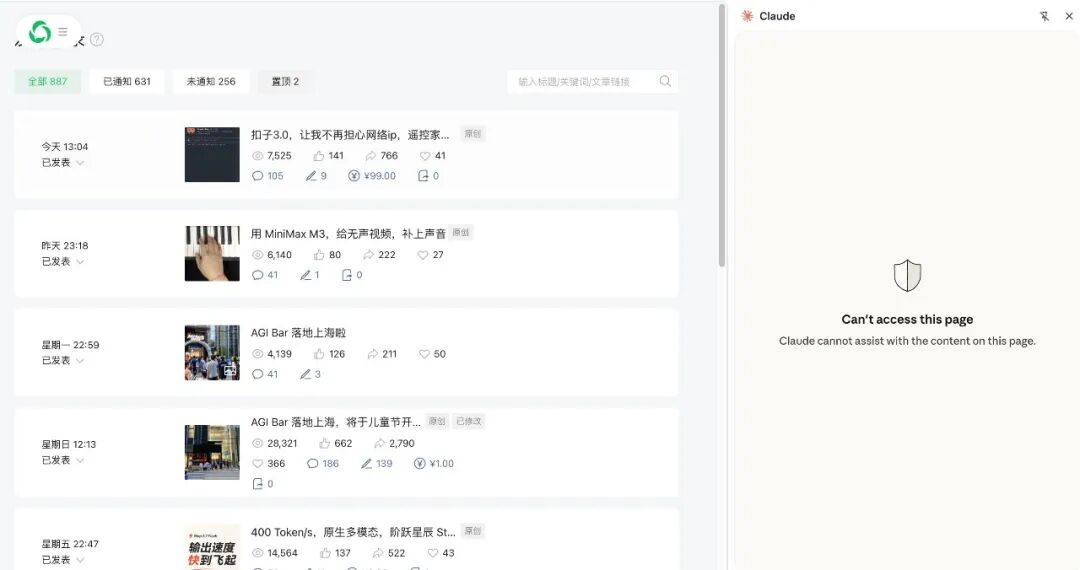Click the search magnifier icon
Image resolution: width=1080 pixels, height=570 pixels.
pos(665,81)
